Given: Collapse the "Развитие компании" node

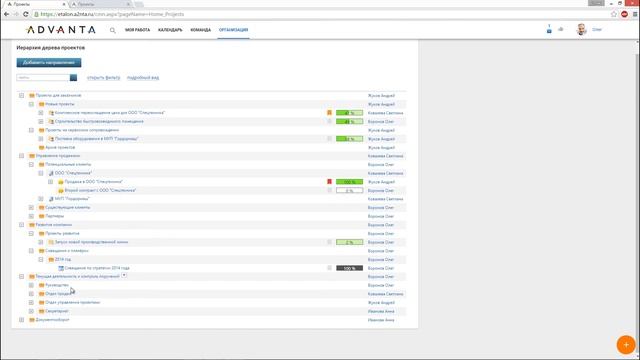Looking at the screenshot, I should pyautogui.click(x=22, y=225).
